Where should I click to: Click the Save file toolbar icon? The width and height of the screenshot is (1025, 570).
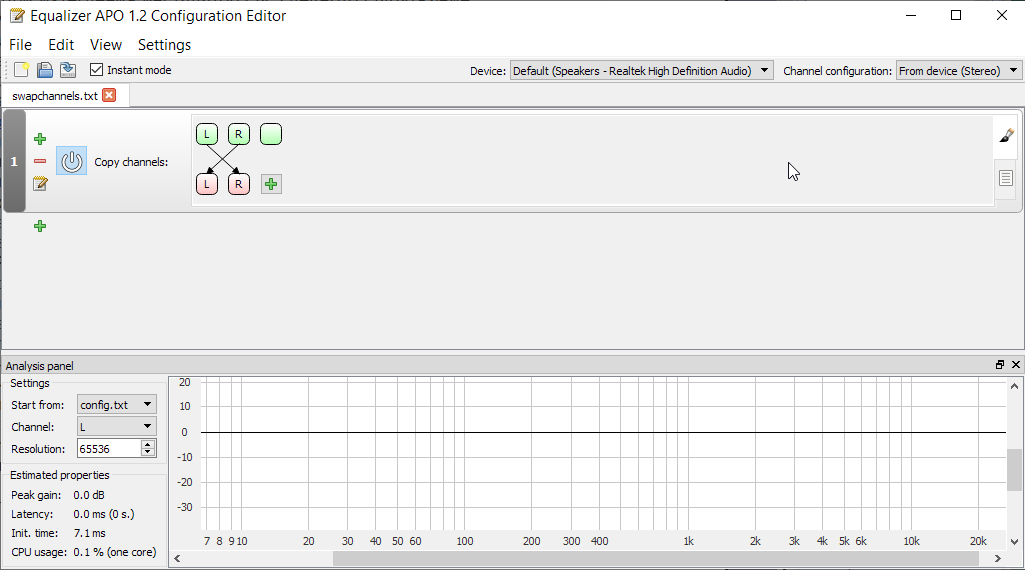pos(44,69)
